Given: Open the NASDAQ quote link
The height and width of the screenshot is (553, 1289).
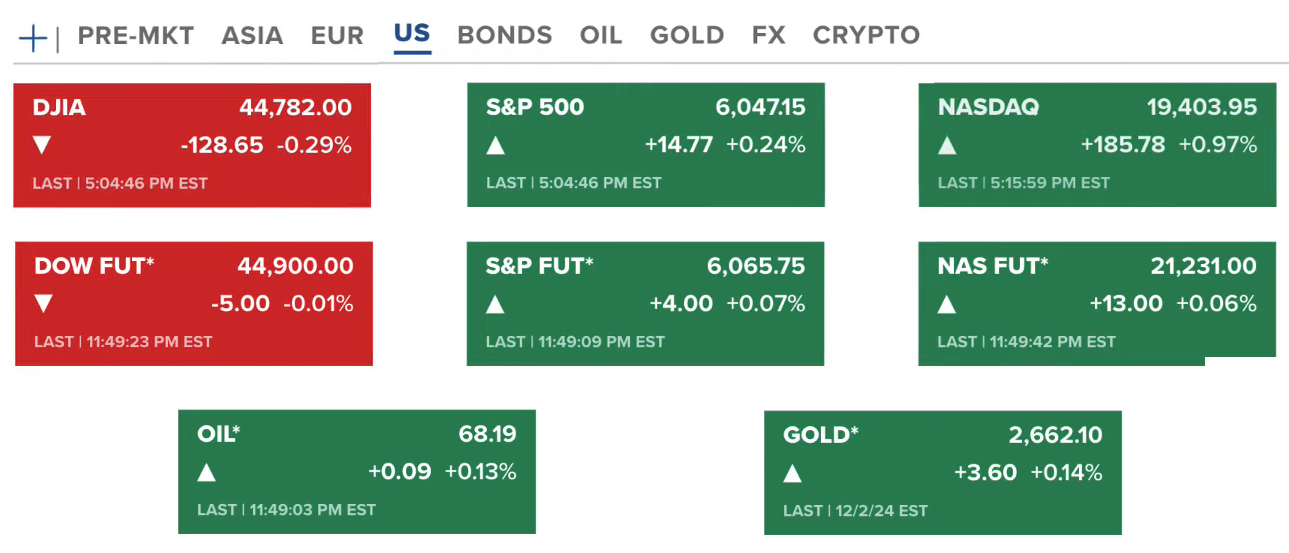Looking at the screenshot, I should click(988, 108).
